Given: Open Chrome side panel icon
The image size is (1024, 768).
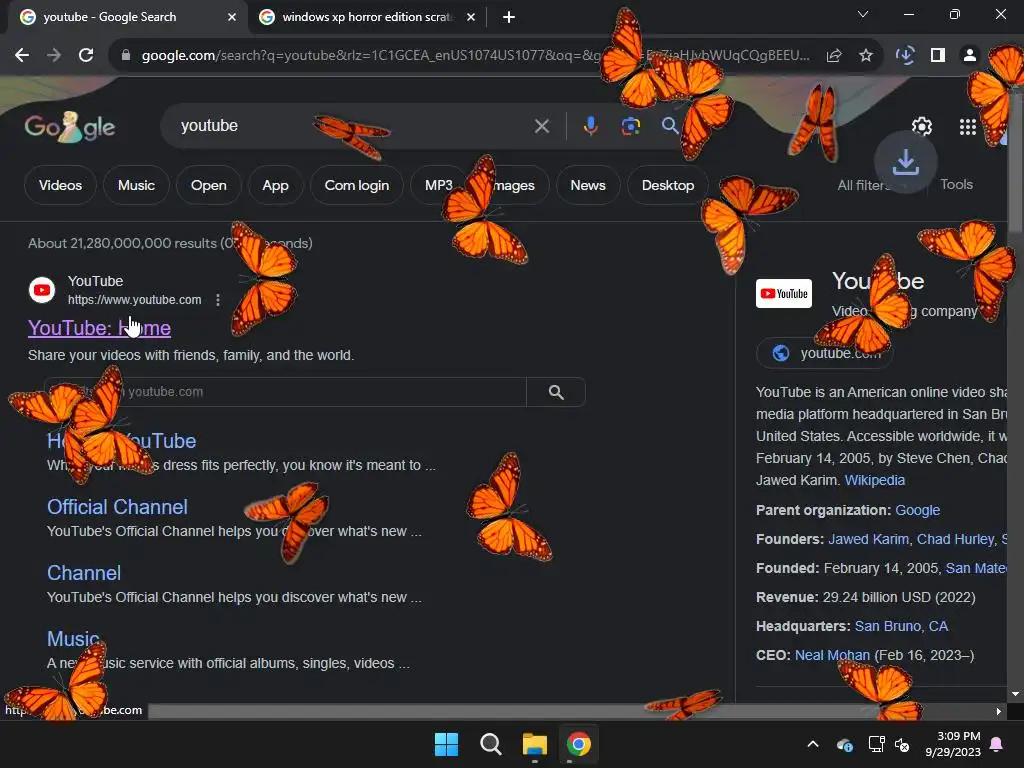Looking at the screenshot, I should 938,56.
